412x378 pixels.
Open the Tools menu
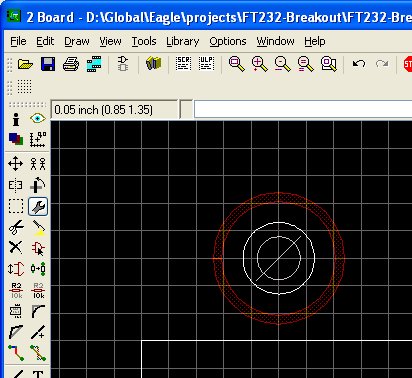pos(144,41)
